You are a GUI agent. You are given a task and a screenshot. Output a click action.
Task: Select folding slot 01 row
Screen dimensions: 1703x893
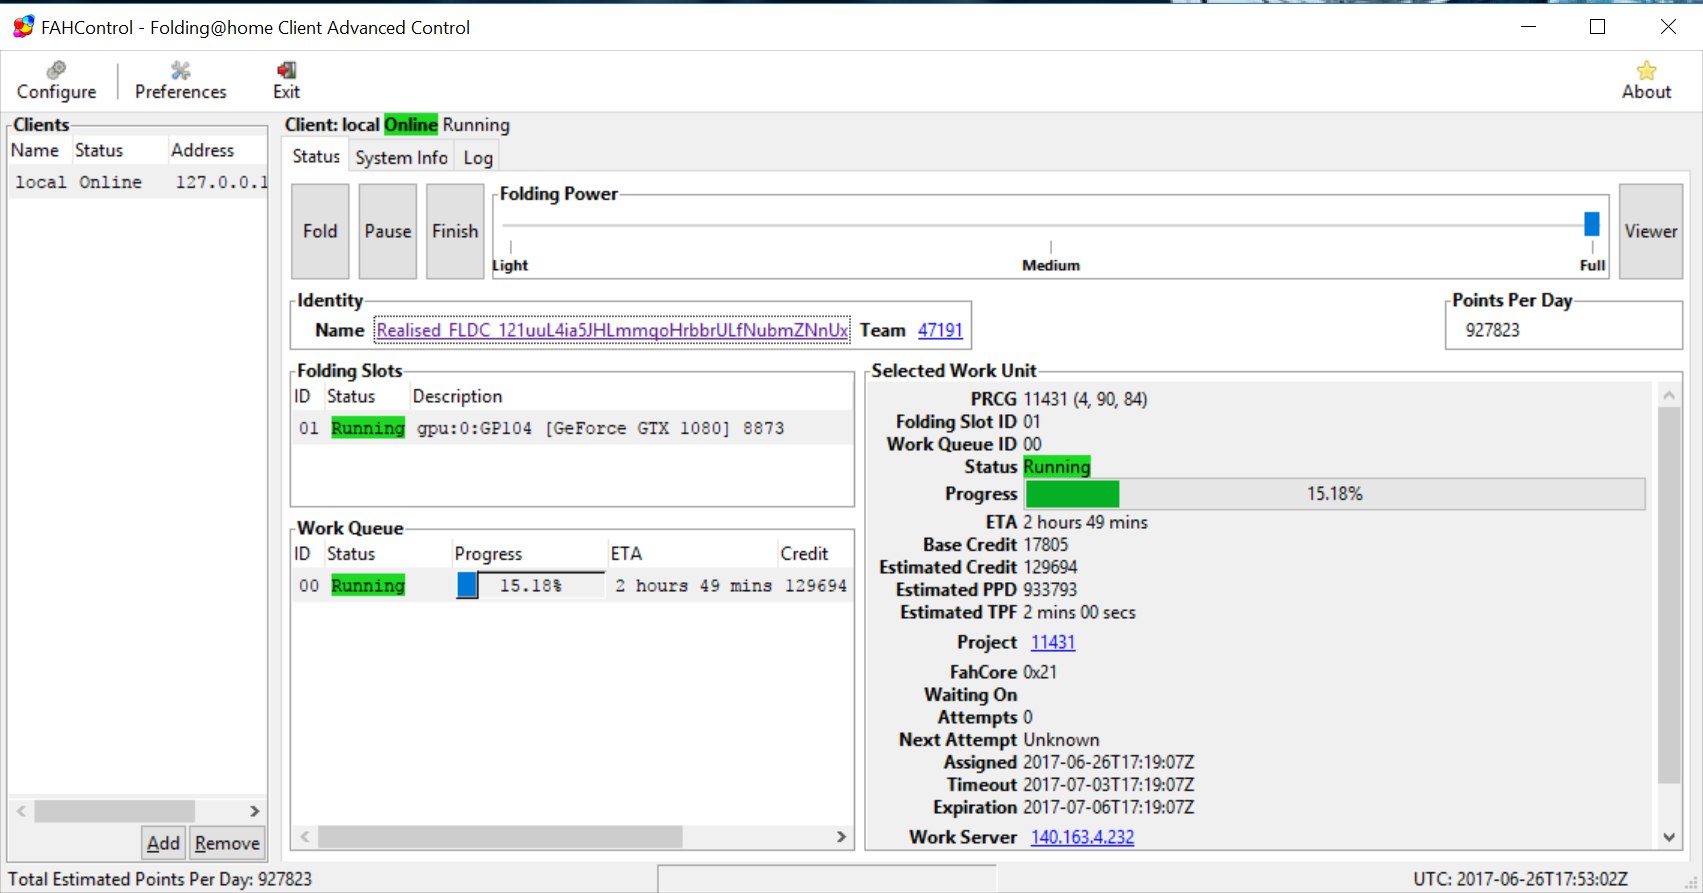572,428
